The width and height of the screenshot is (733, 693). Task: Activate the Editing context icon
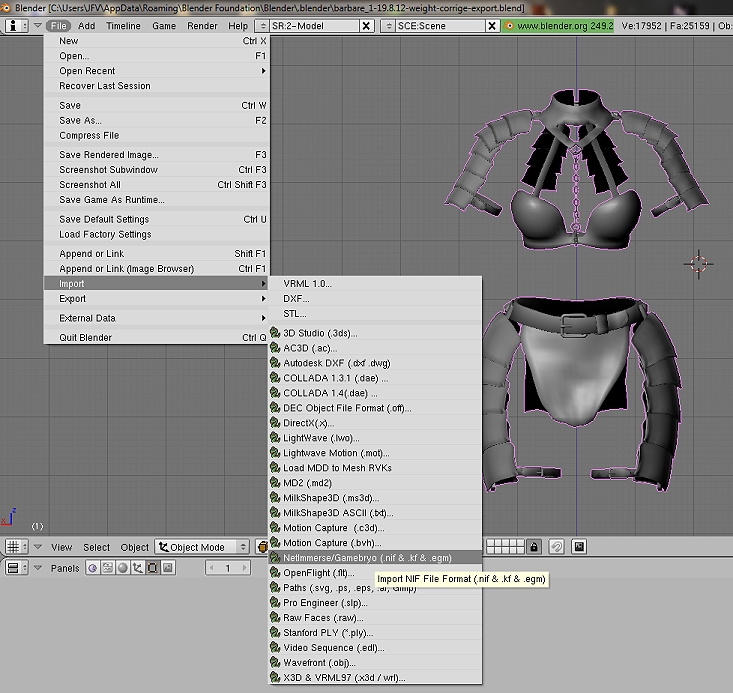(x=152, y=568)
